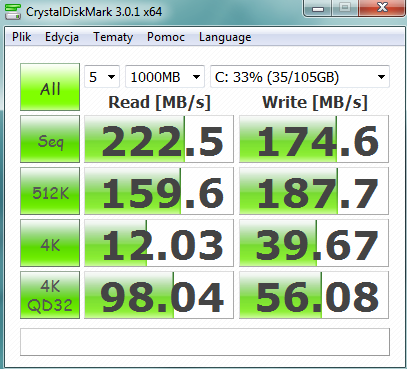Click the CrystalDiskMark title bar icon

click(13, 12)
